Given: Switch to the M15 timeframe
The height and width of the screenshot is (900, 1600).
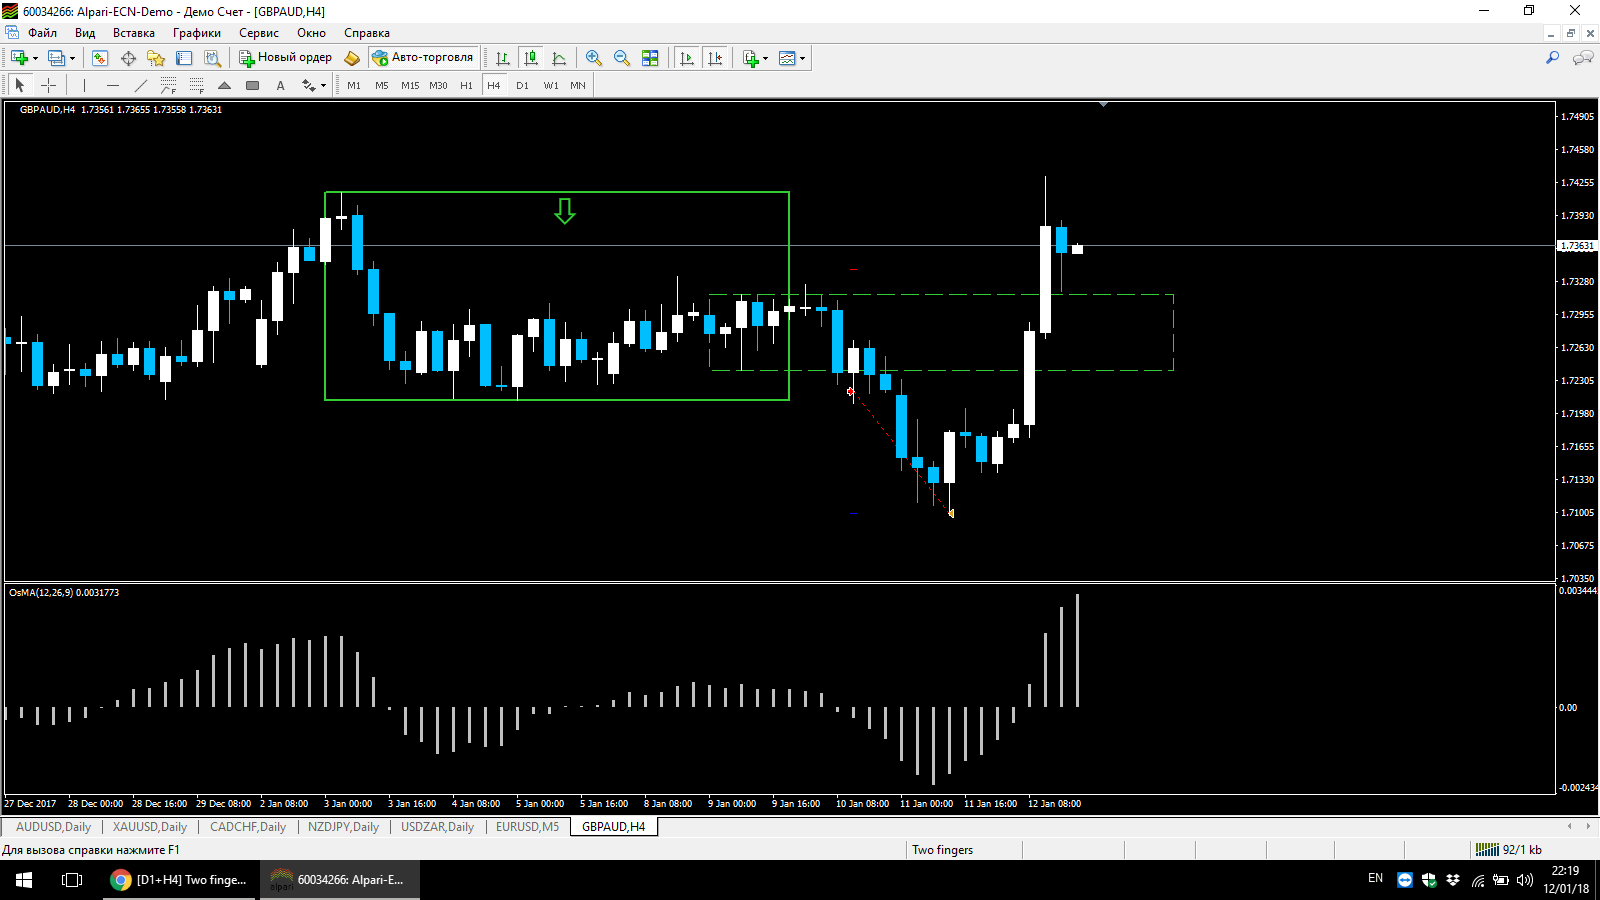Looking at the screenshot, I should point(410,86).
